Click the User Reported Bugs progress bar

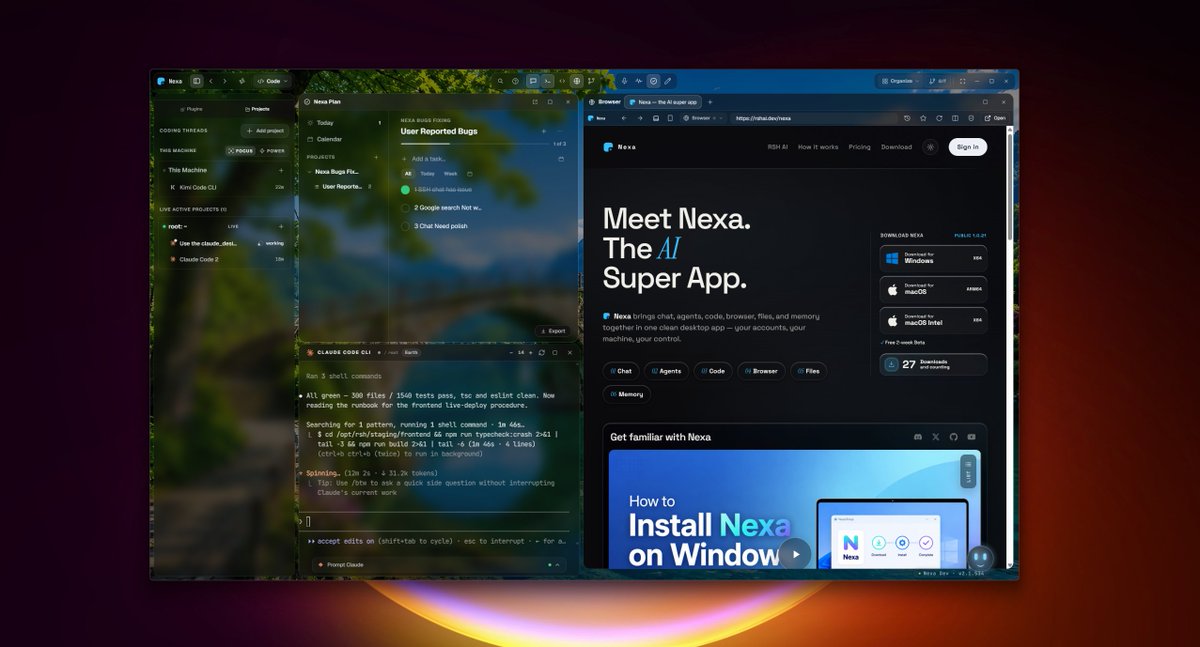coord(476,144)
